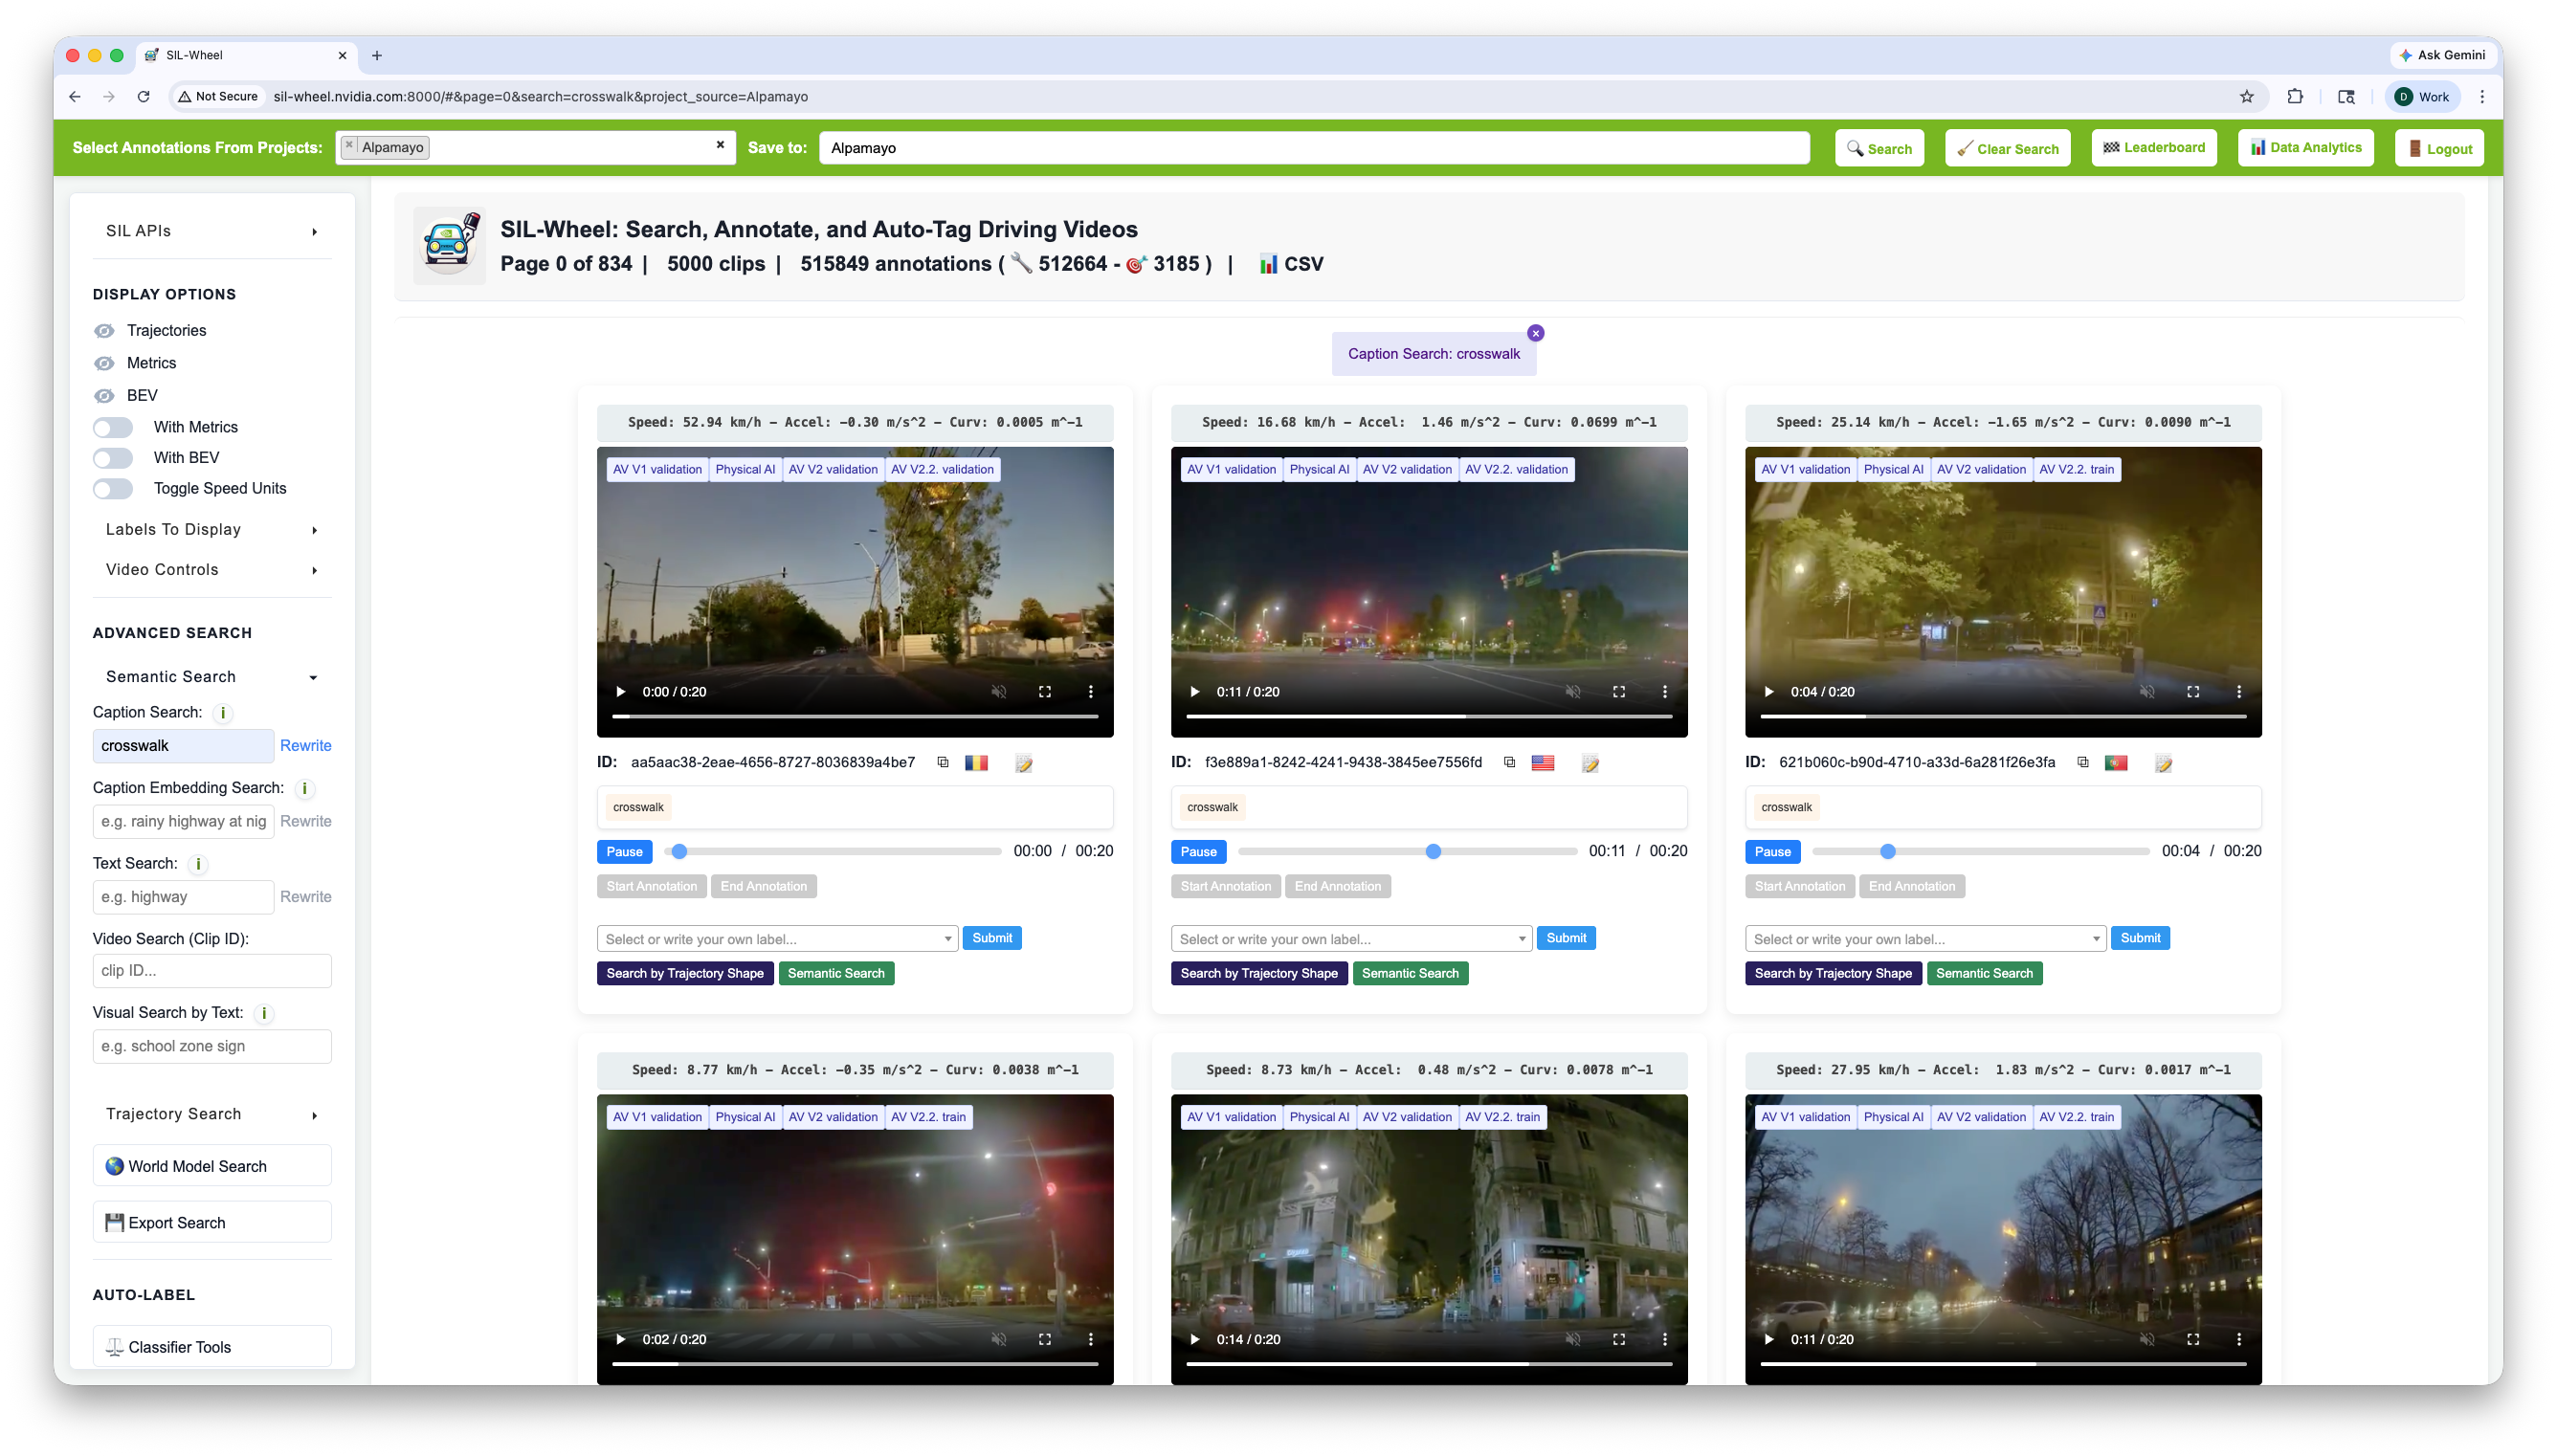Screen dimensions: 2557x1456
Task: Expand Labels To Display
Action: click(212, 530)
